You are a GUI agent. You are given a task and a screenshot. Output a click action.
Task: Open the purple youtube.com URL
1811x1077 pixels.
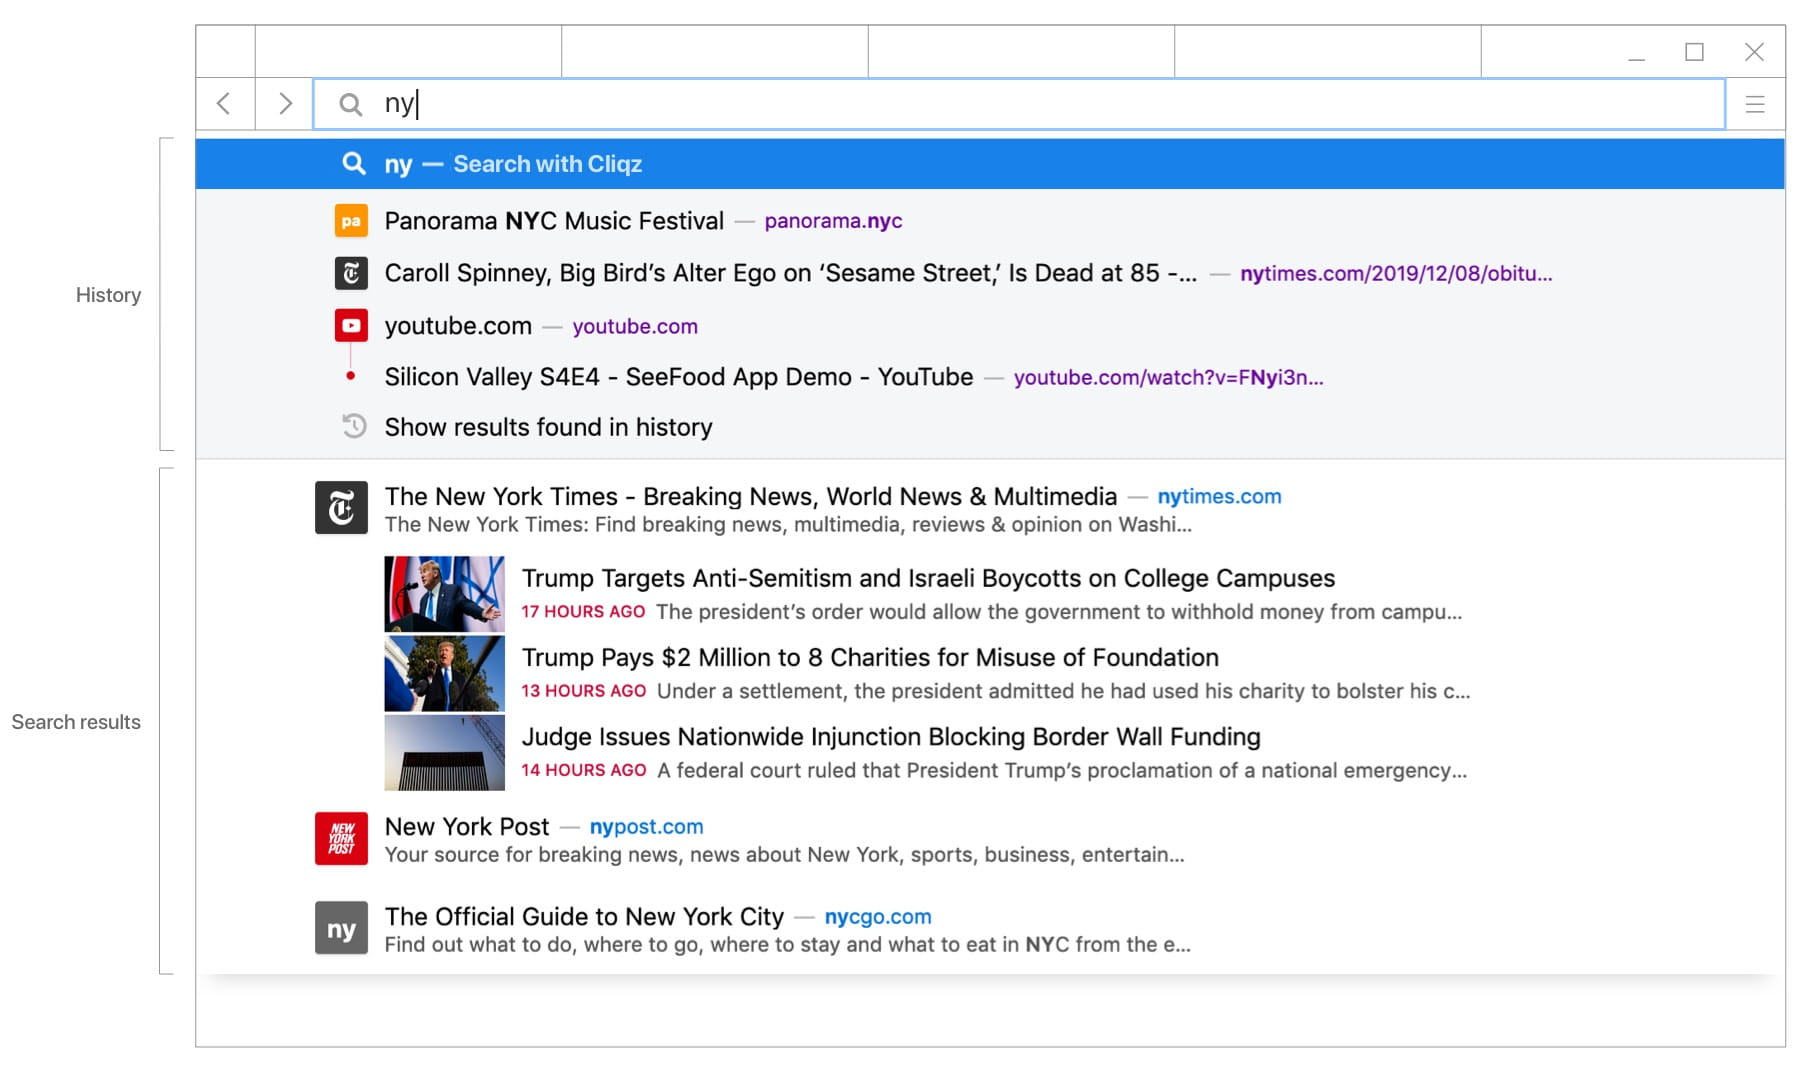635,326
